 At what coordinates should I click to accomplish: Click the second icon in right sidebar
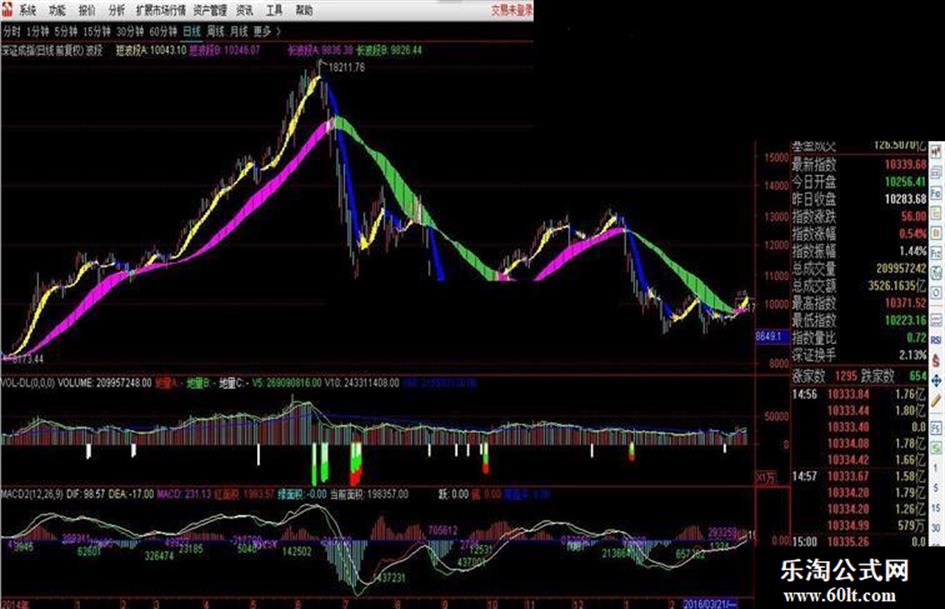(x=936, y=173)
